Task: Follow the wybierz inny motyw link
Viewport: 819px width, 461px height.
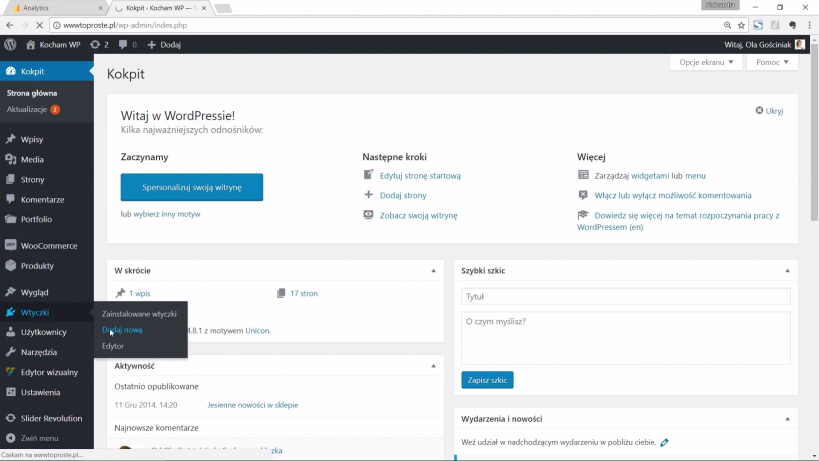Action: point(167,214)
